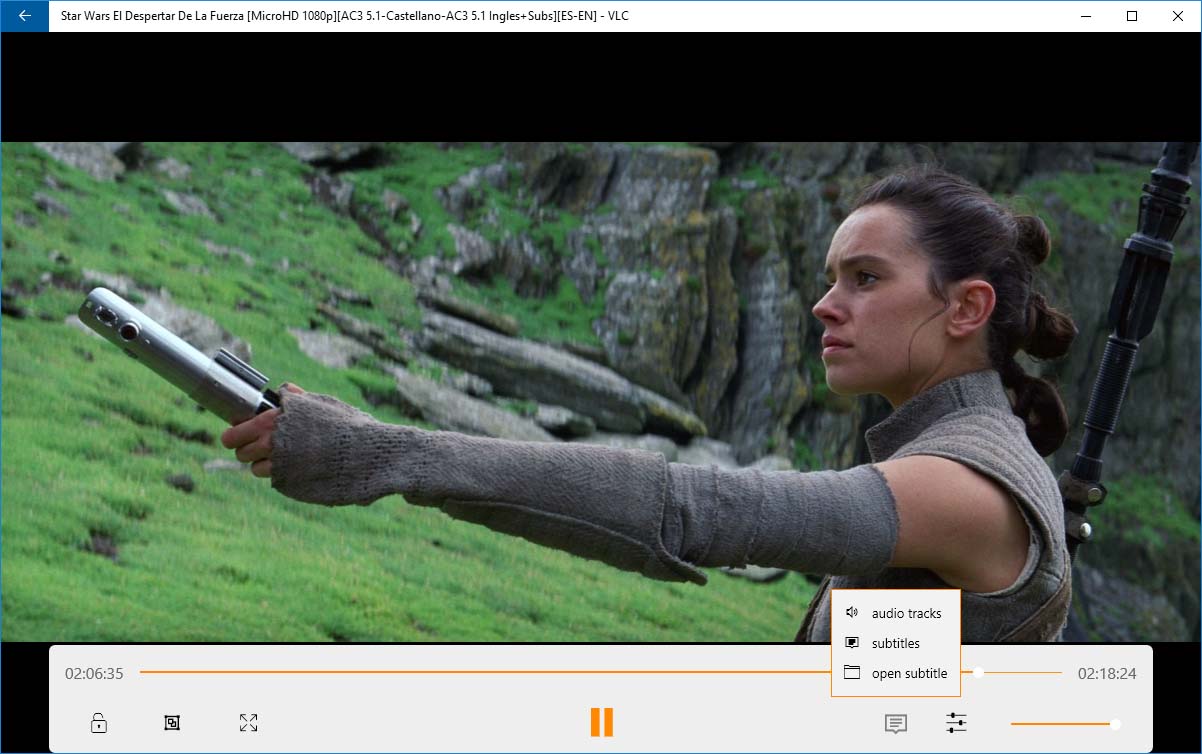
Task: Choose subtitles in the popup menu
Action: click(x=896, y=643)
